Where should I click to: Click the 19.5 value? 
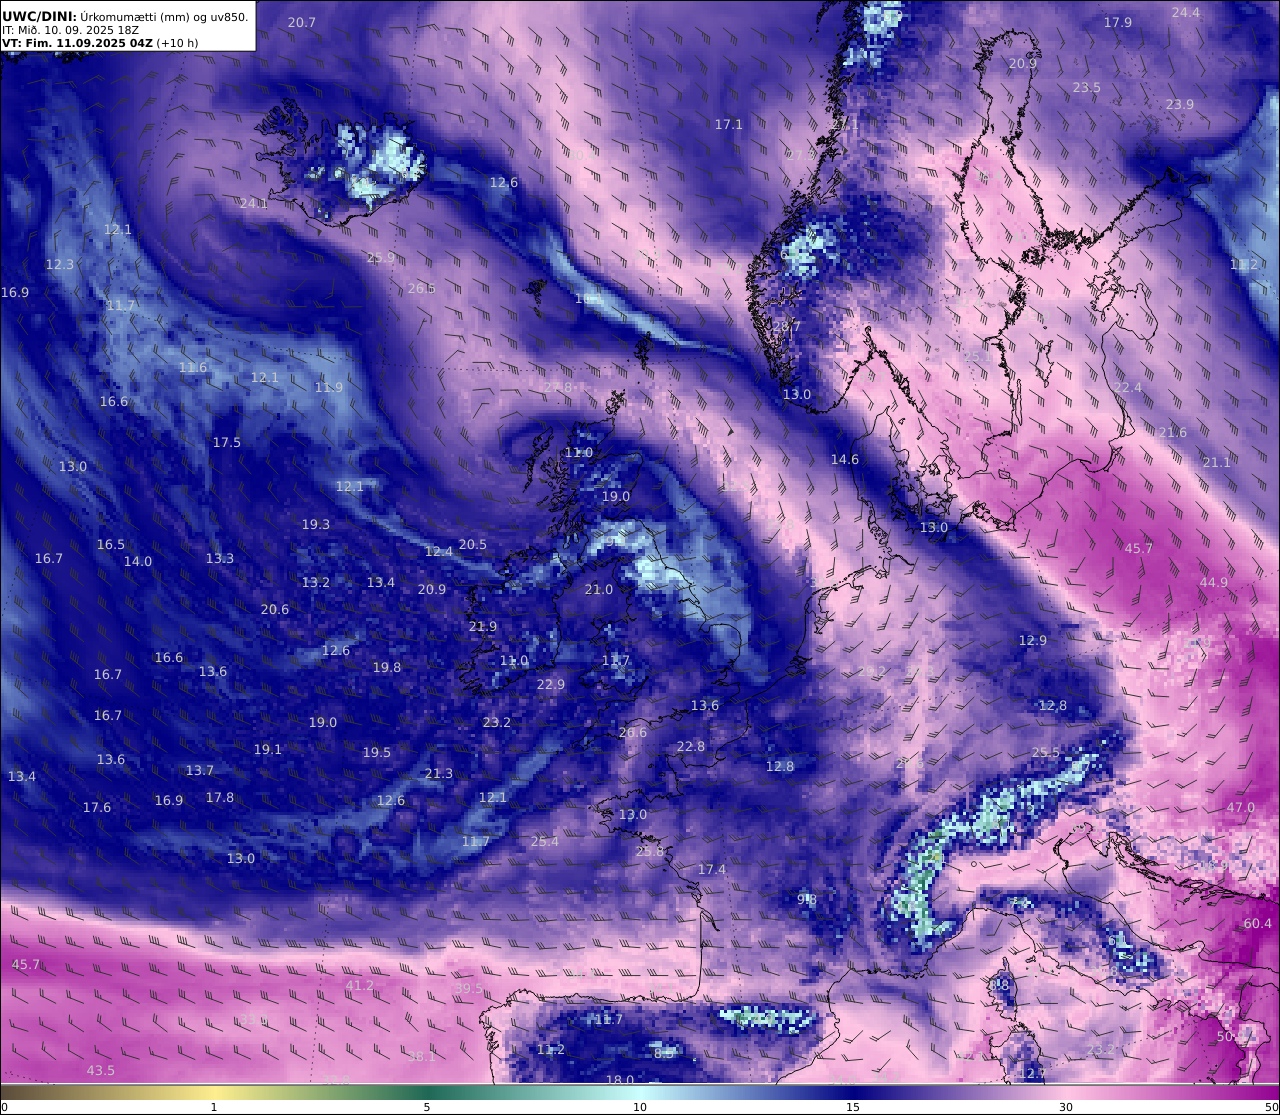coord(376,753)
